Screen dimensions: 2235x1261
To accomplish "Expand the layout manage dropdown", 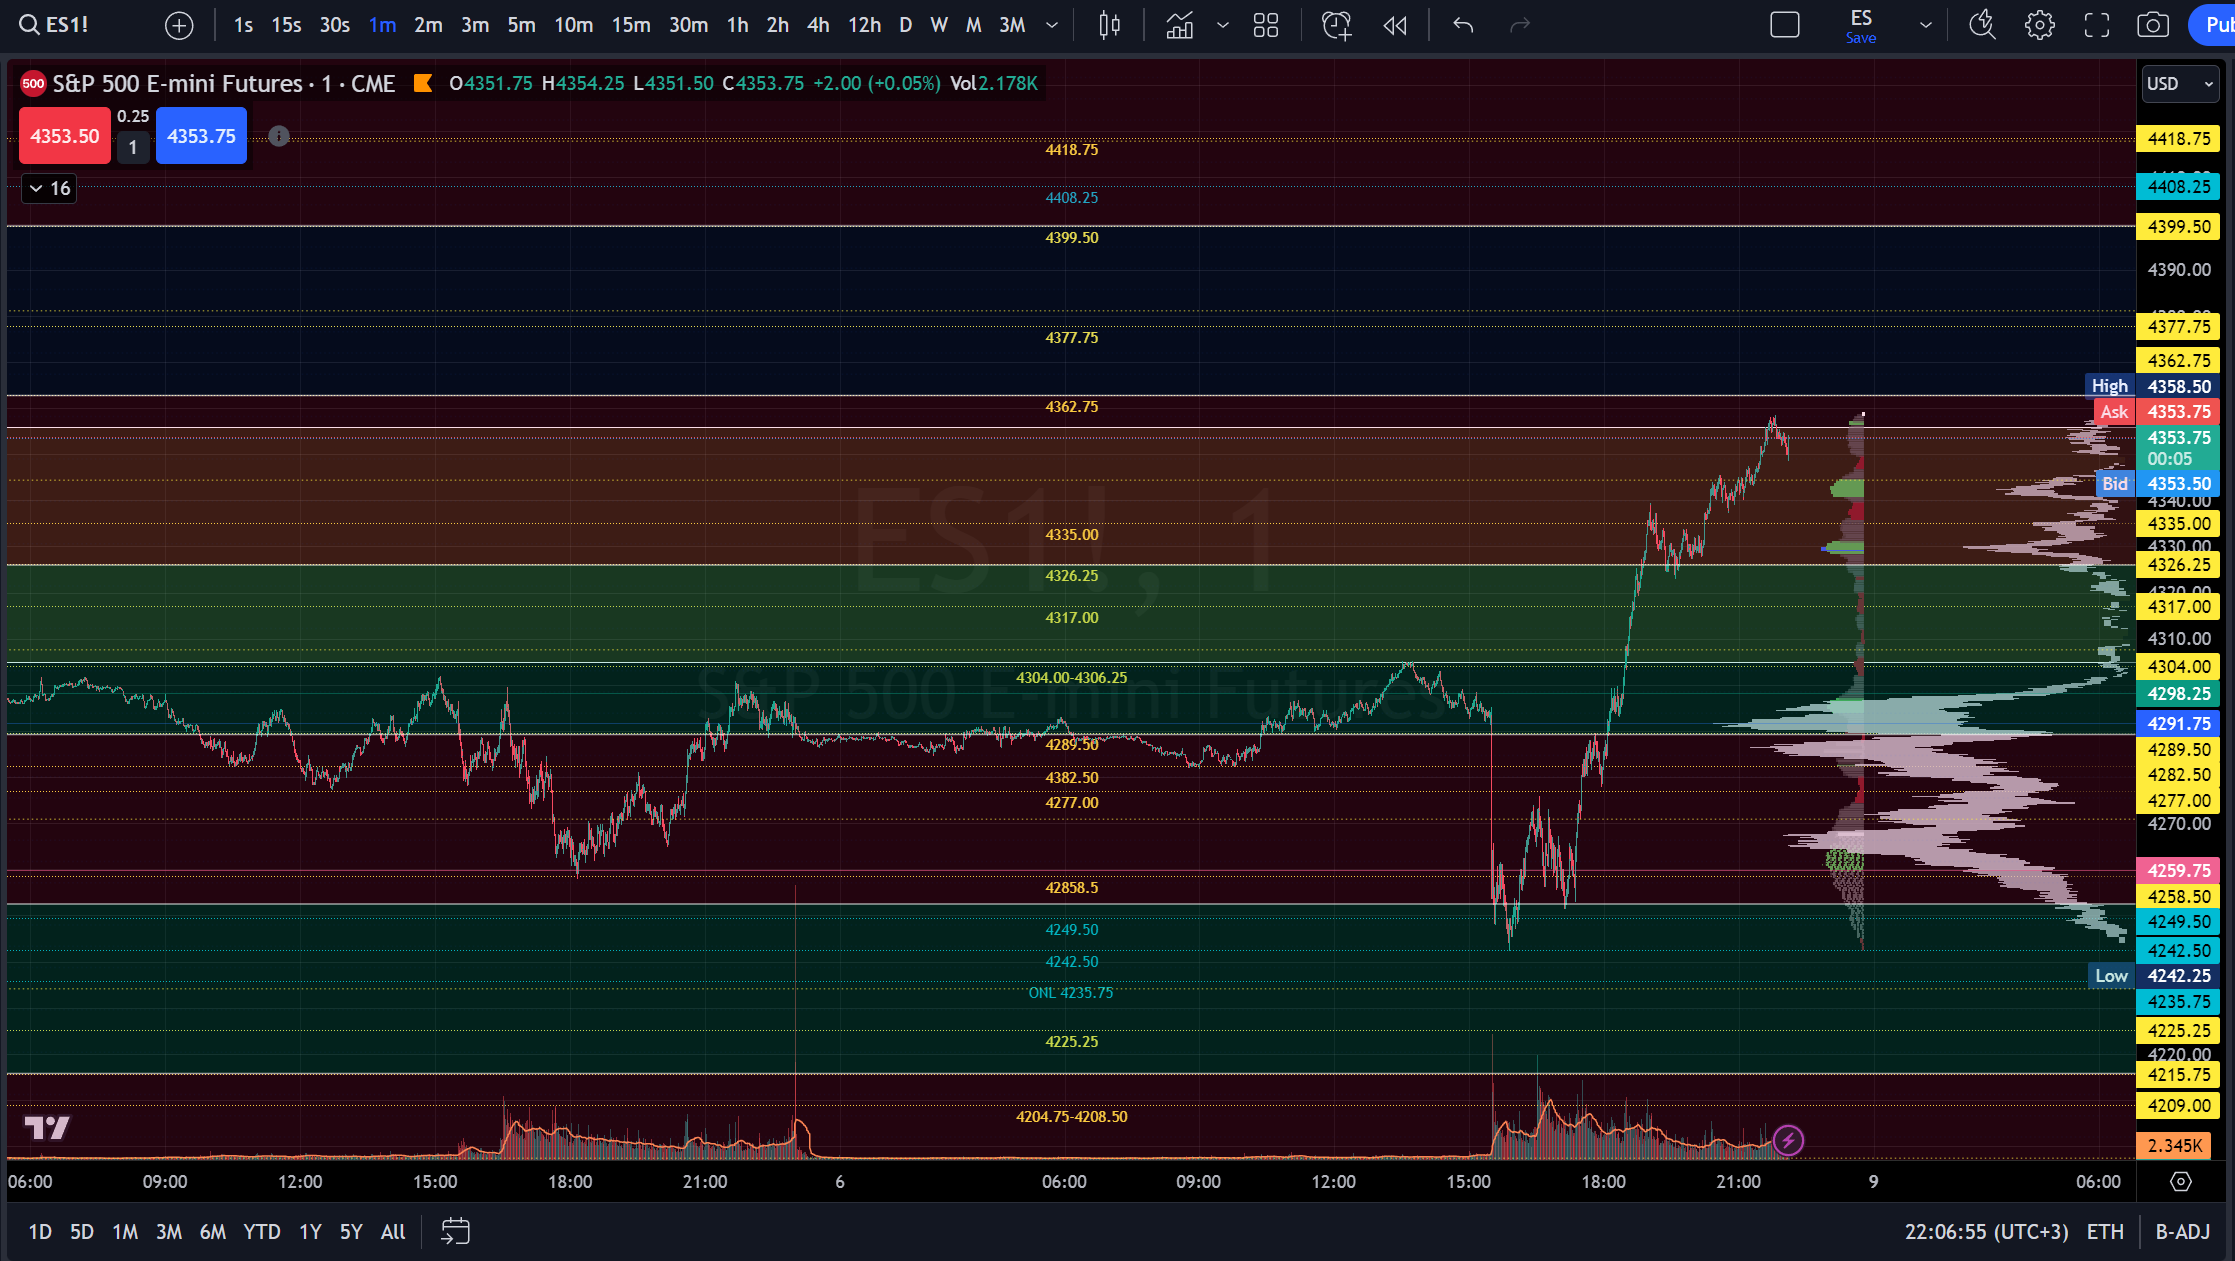I will click(1925, 25).
